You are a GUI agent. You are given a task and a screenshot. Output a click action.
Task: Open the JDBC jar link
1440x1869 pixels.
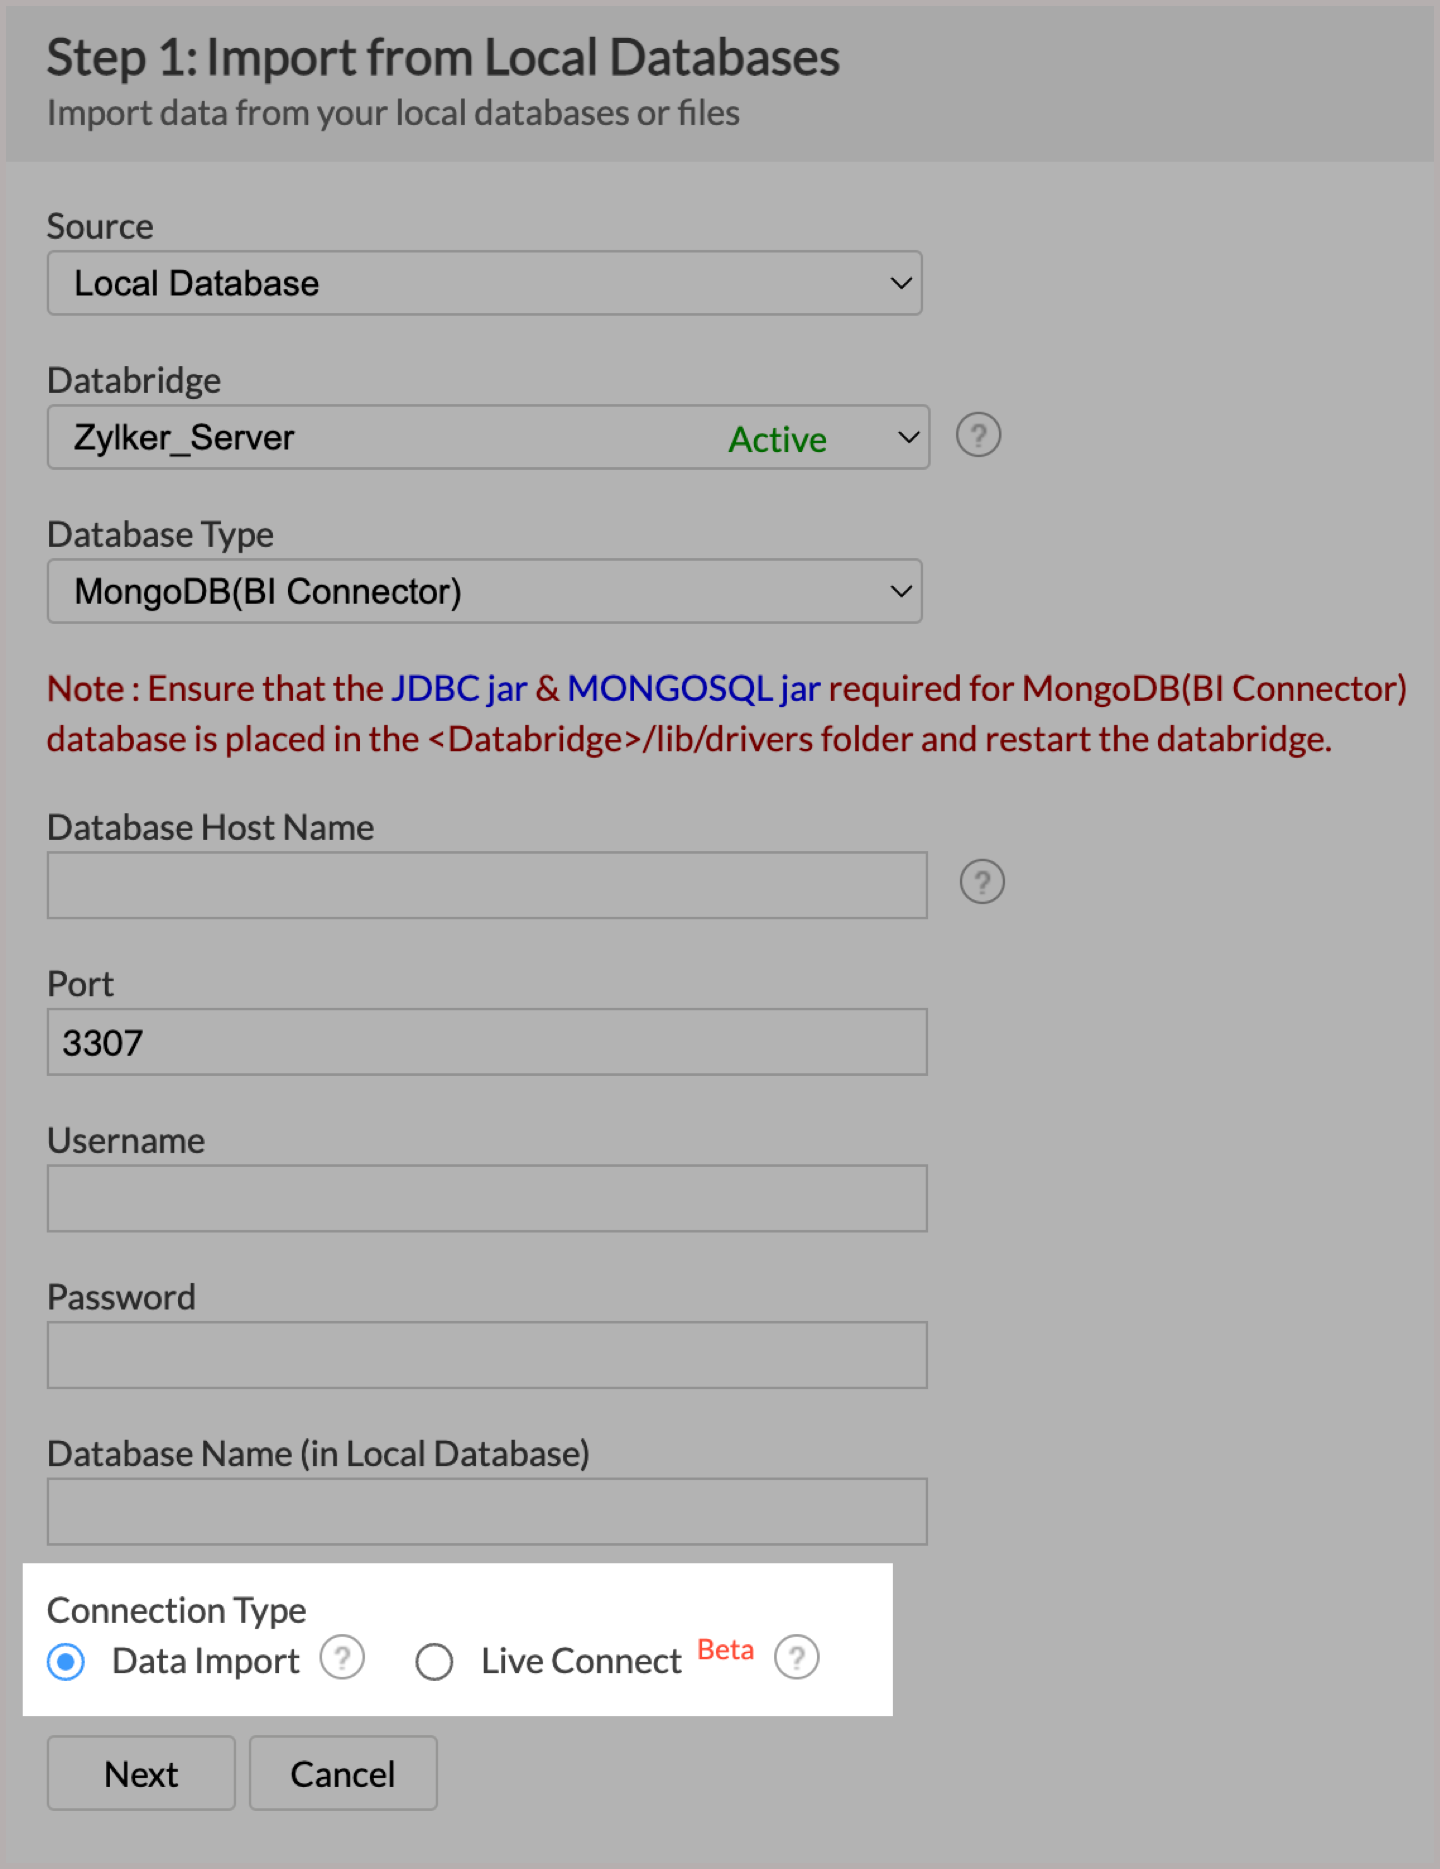(x=458, y=689)
